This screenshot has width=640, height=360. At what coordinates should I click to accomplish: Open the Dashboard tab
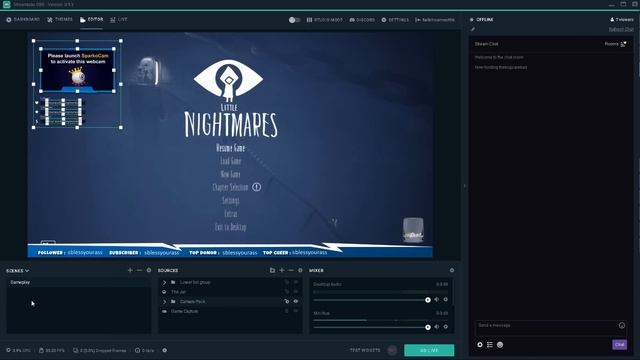click(23, 20)
